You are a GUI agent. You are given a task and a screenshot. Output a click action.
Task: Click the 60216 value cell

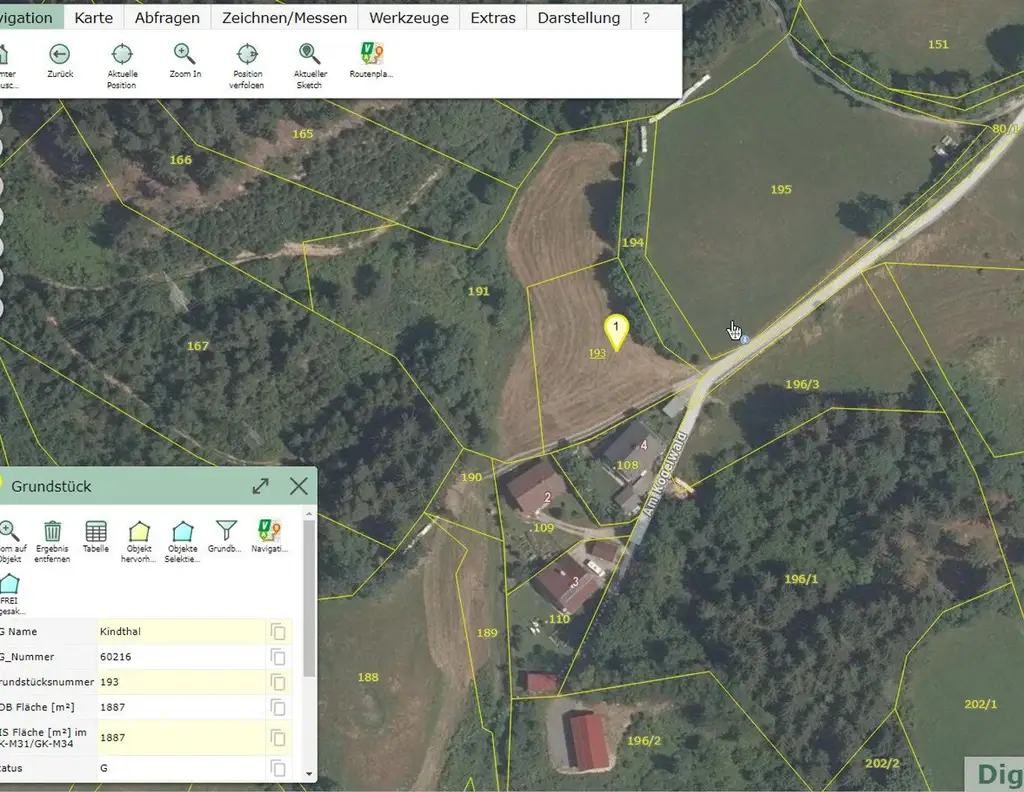tap(181, 657)
